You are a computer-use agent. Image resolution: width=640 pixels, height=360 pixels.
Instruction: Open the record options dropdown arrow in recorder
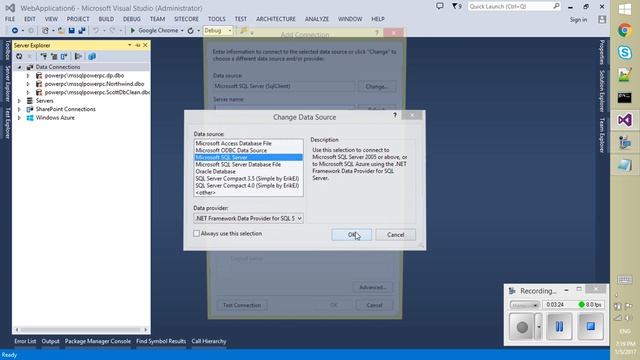(539, 327)
